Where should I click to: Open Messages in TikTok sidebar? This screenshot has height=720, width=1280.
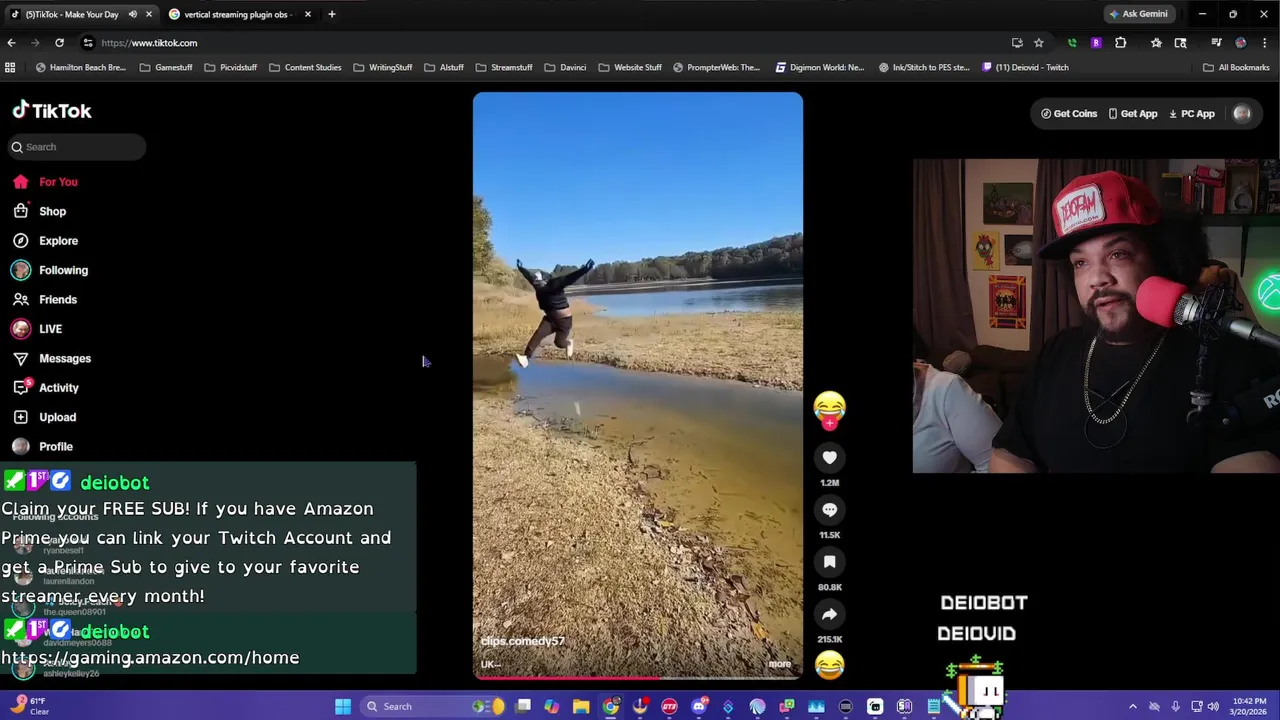pyautogui.click(x=52, y=358)
